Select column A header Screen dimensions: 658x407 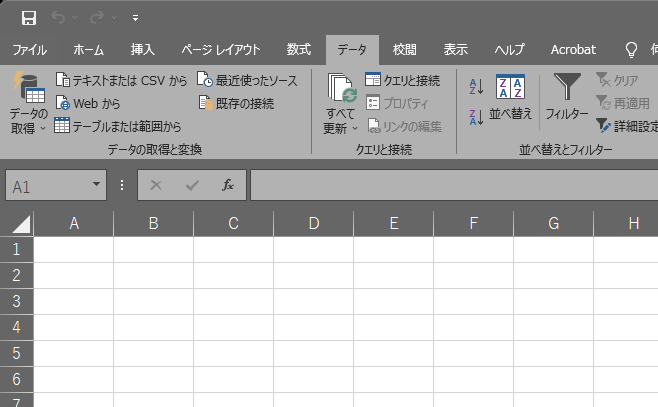tap(73, 224)
